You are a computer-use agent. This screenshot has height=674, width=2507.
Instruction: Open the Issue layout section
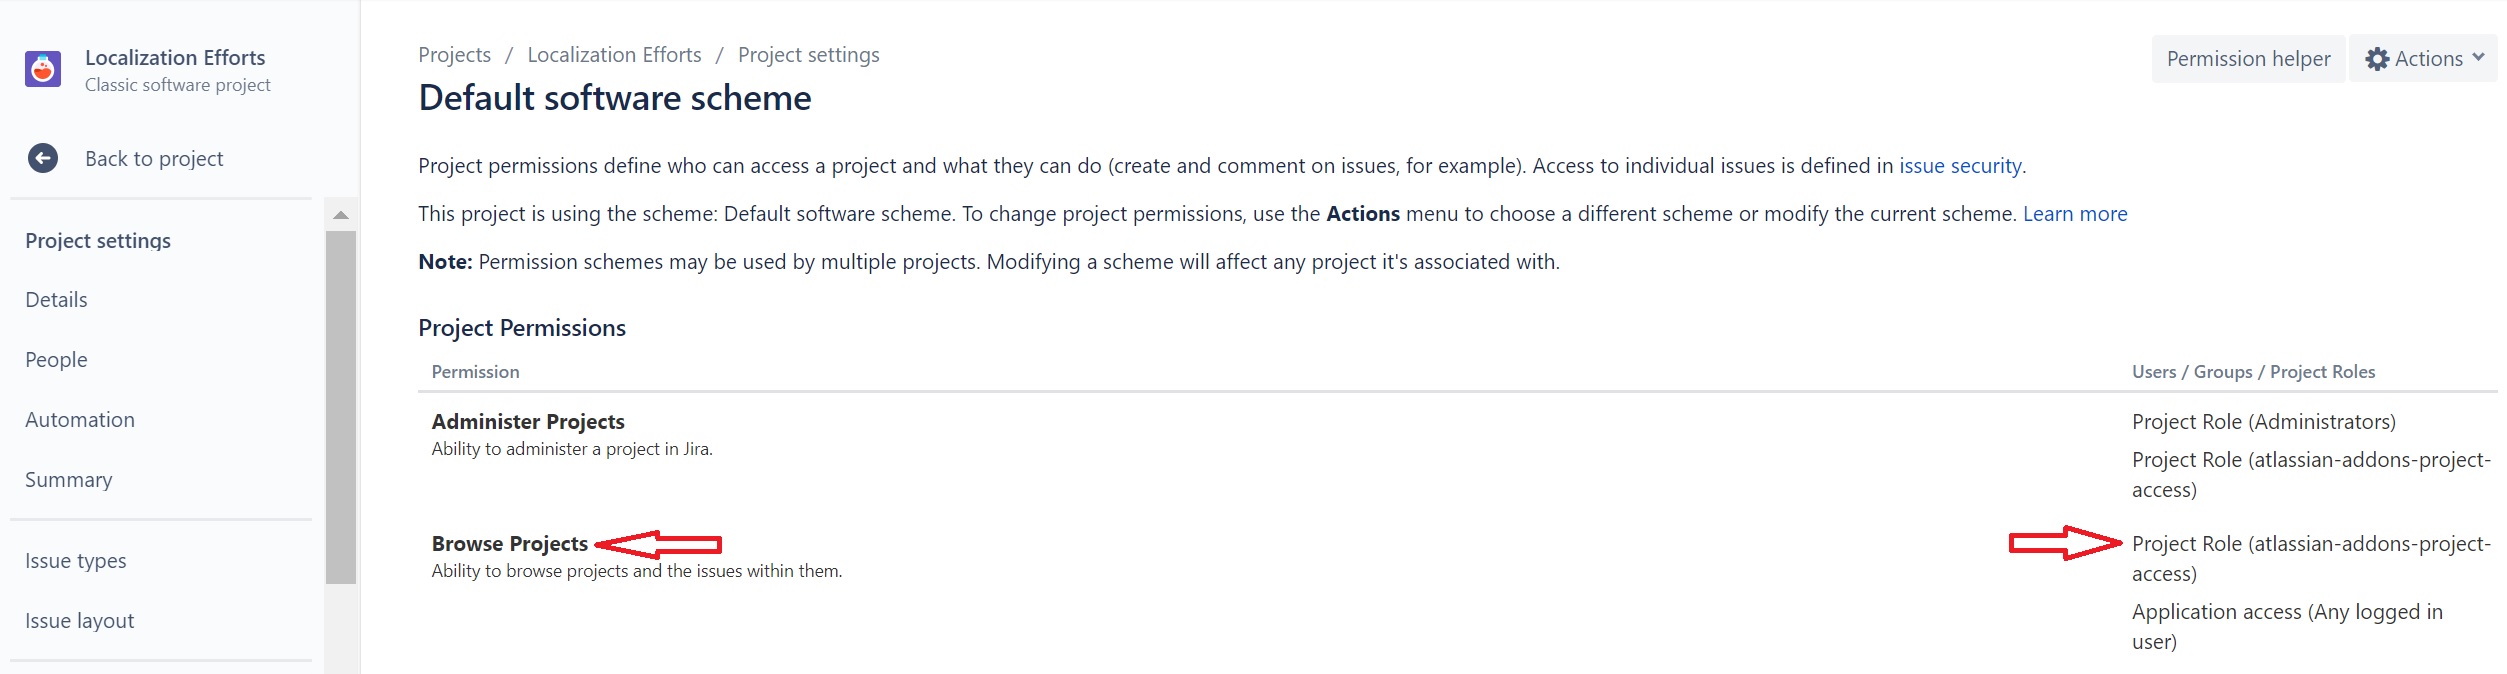click(x=79, y=620)
